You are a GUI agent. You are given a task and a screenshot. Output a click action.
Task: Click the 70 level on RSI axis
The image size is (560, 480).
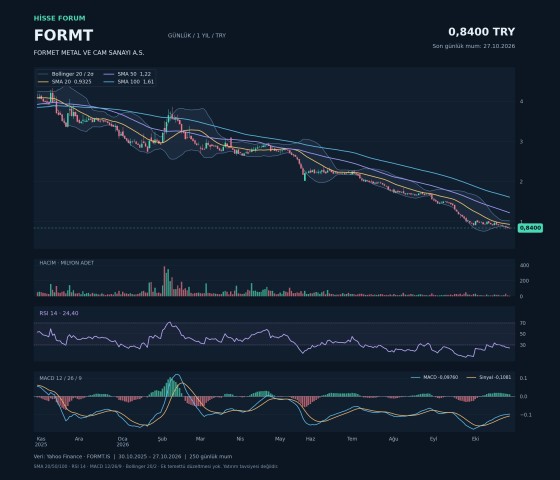pyautogui.click(x=523, y=323)
